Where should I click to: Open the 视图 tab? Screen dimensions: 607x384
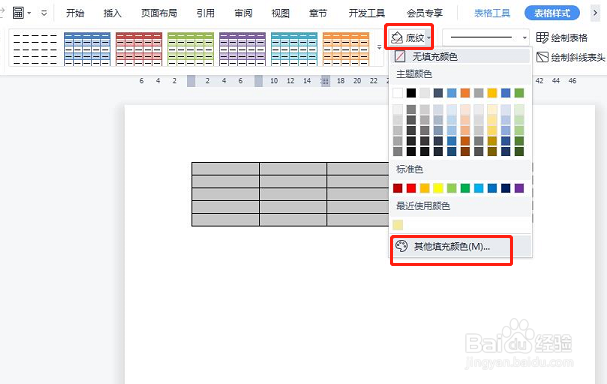point(281,13)
